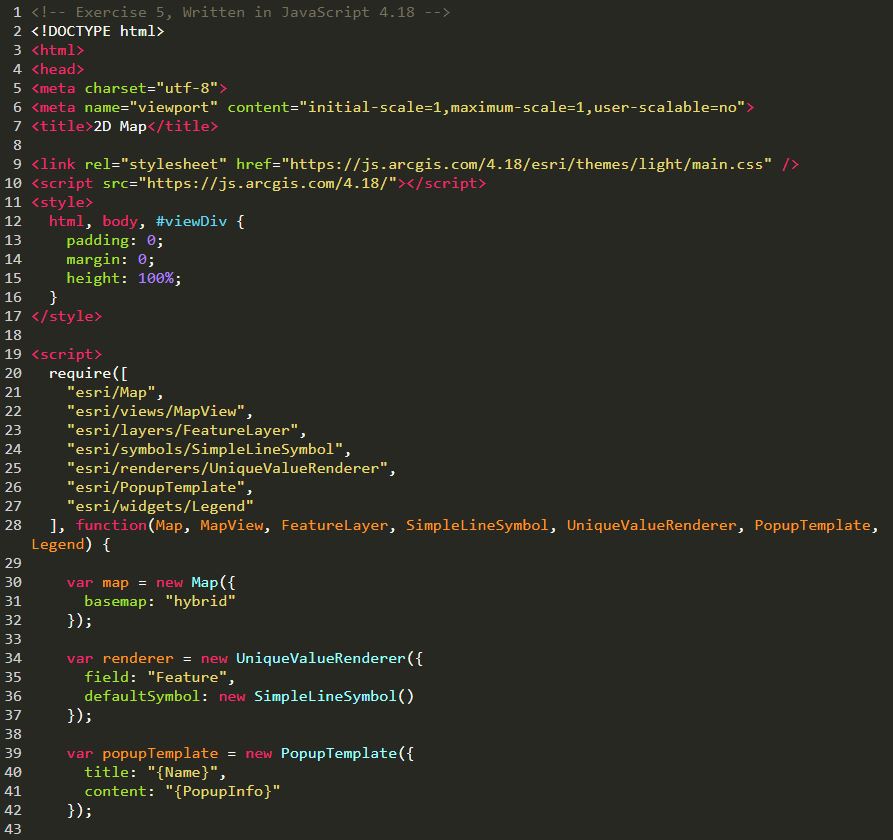Click the DOCTYPE html declaration

point(98,31)
